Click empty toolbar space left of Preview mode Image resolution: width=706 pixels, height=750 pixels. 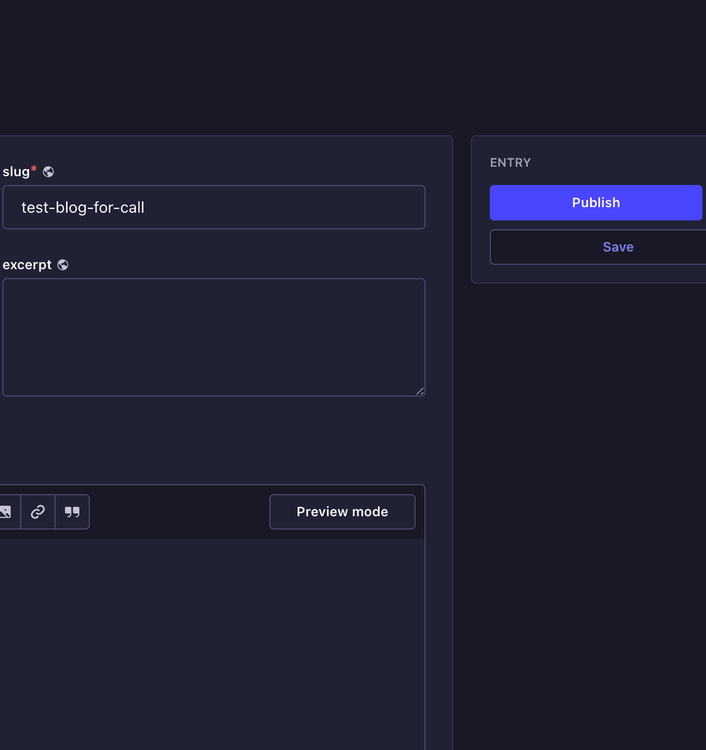[x=180, y=512]
